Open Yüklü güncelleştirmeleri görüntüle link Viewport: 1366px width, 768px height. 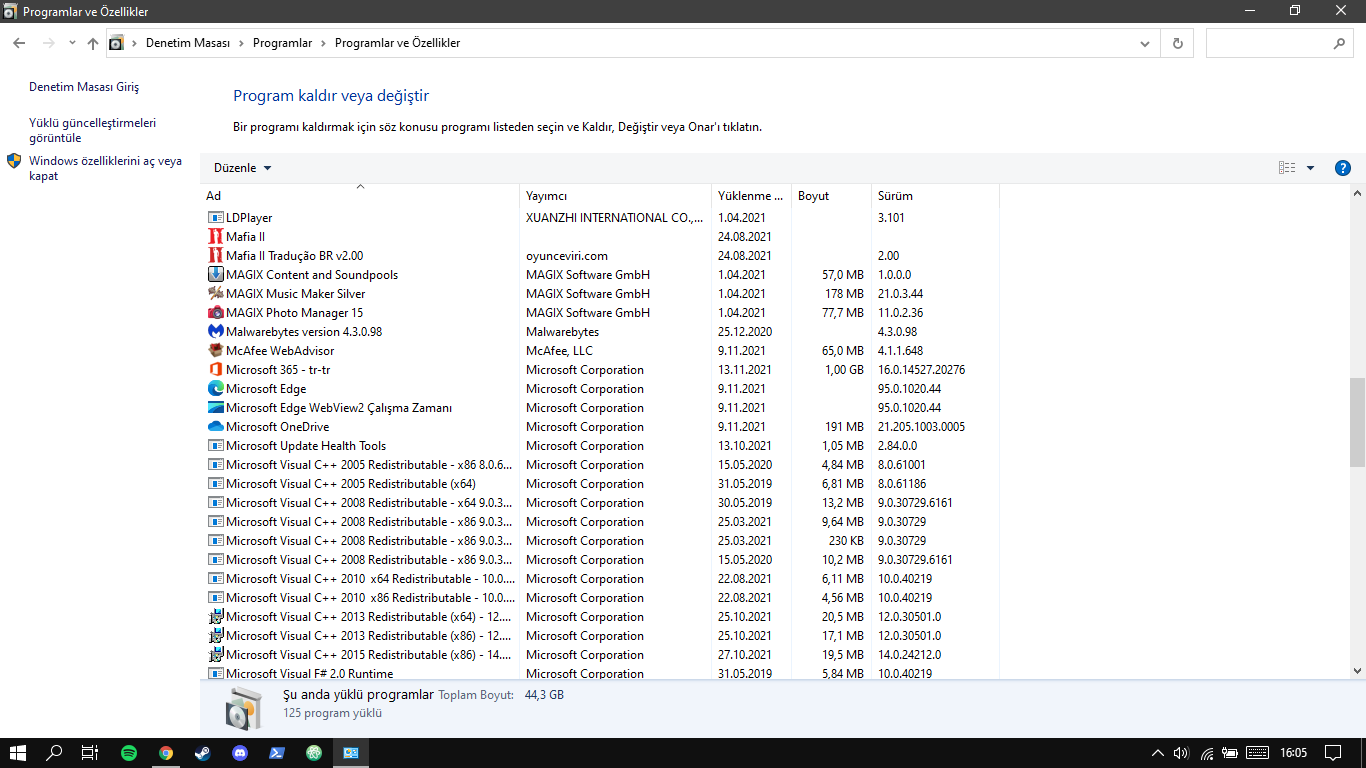93,130
